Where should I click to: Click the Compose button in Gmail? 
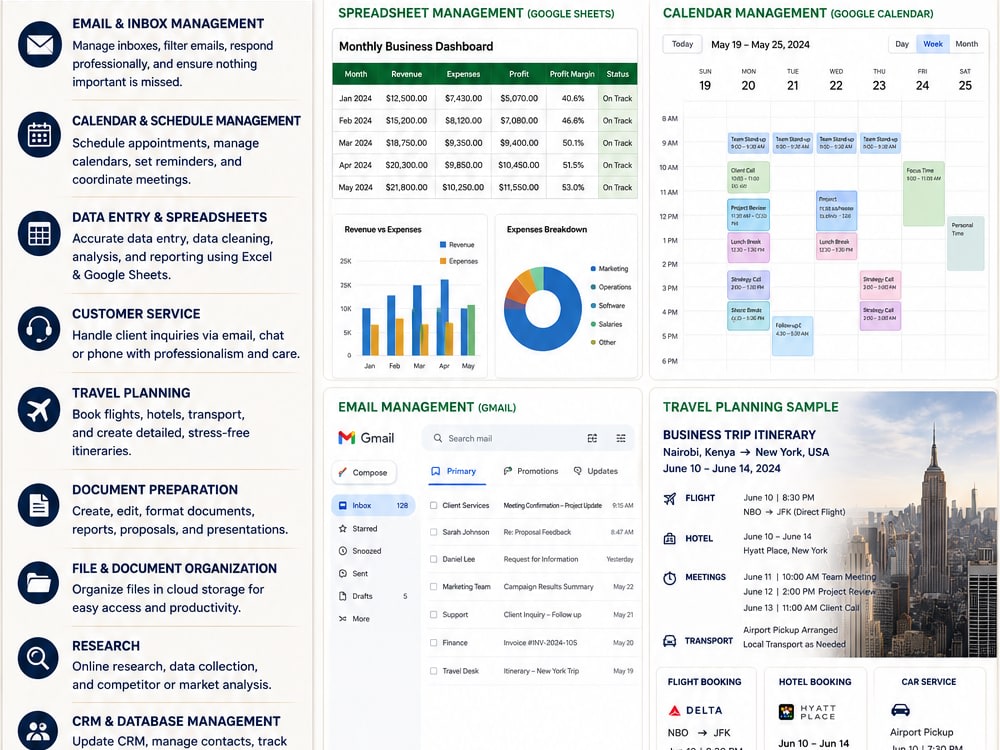point(364,473)
